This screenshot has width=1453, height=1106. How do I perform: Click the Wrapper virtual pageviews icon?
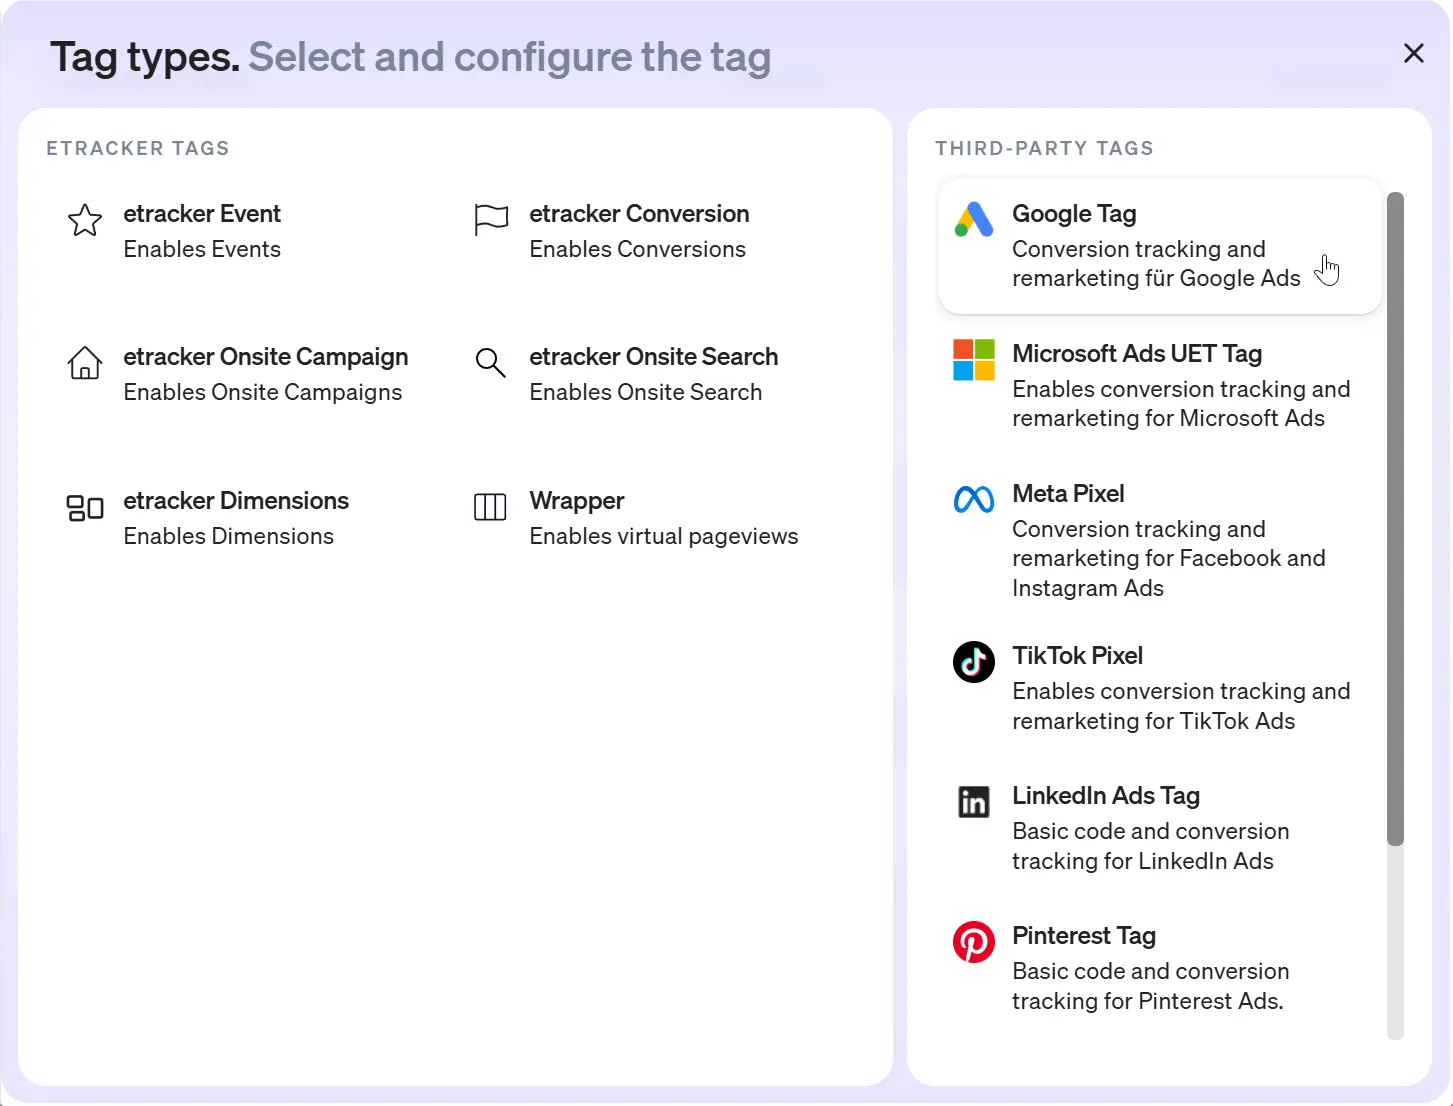[x=490, y=507]
